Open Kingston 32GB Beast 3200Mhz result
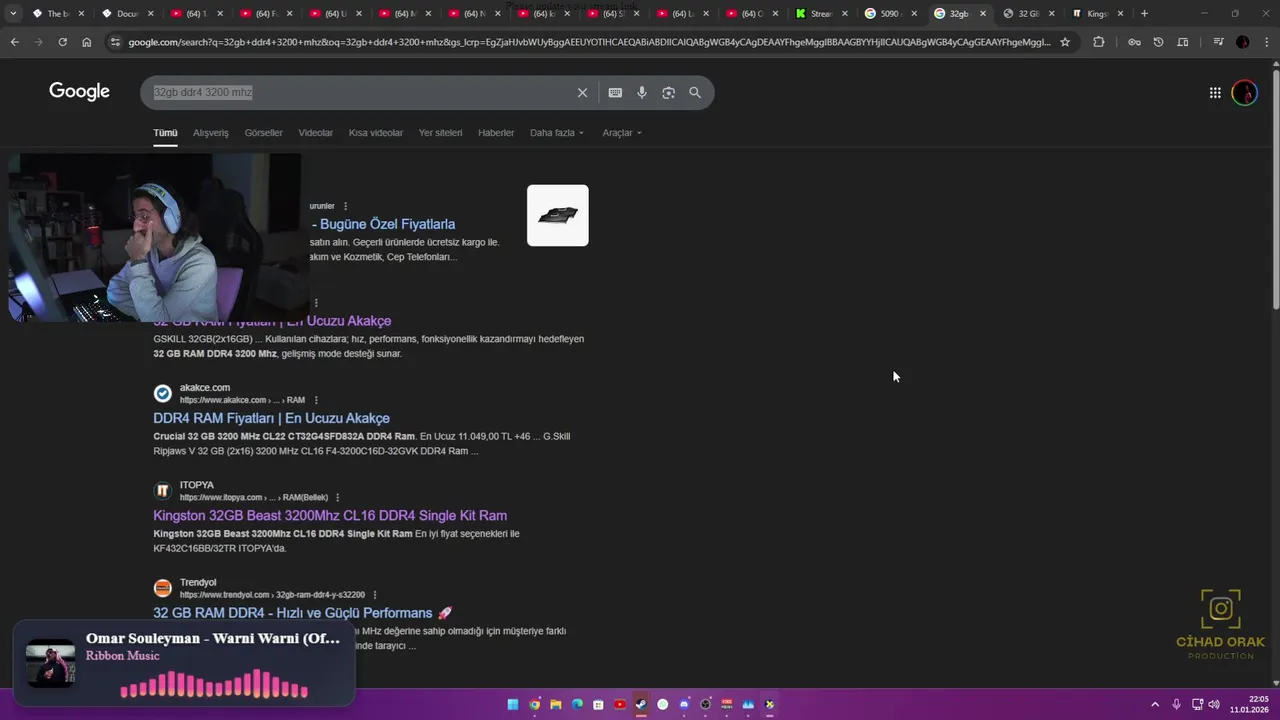The width and height of the screenshot is (1280, 720). coord(330,516)
